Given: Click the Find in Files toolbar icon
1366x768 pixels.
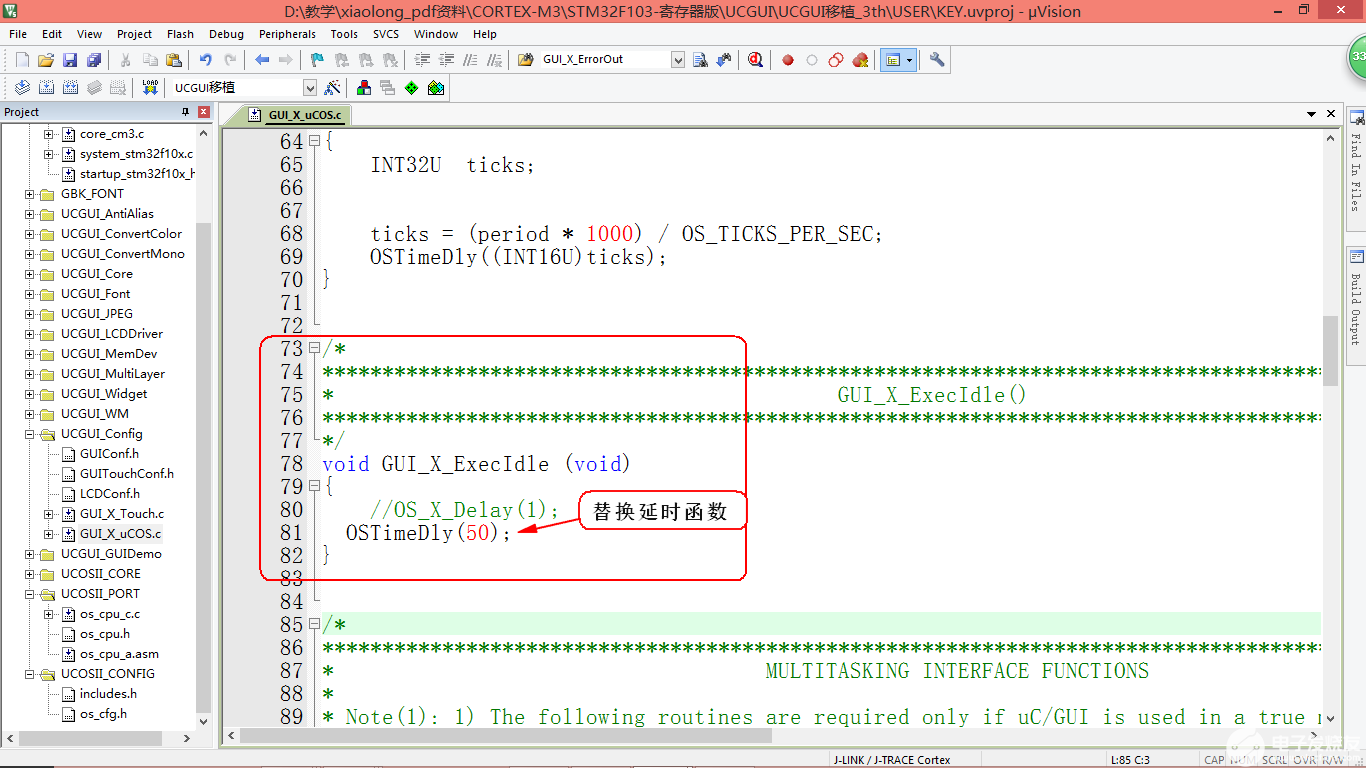Looking at the screenshot, I should (x=526, y=60).
